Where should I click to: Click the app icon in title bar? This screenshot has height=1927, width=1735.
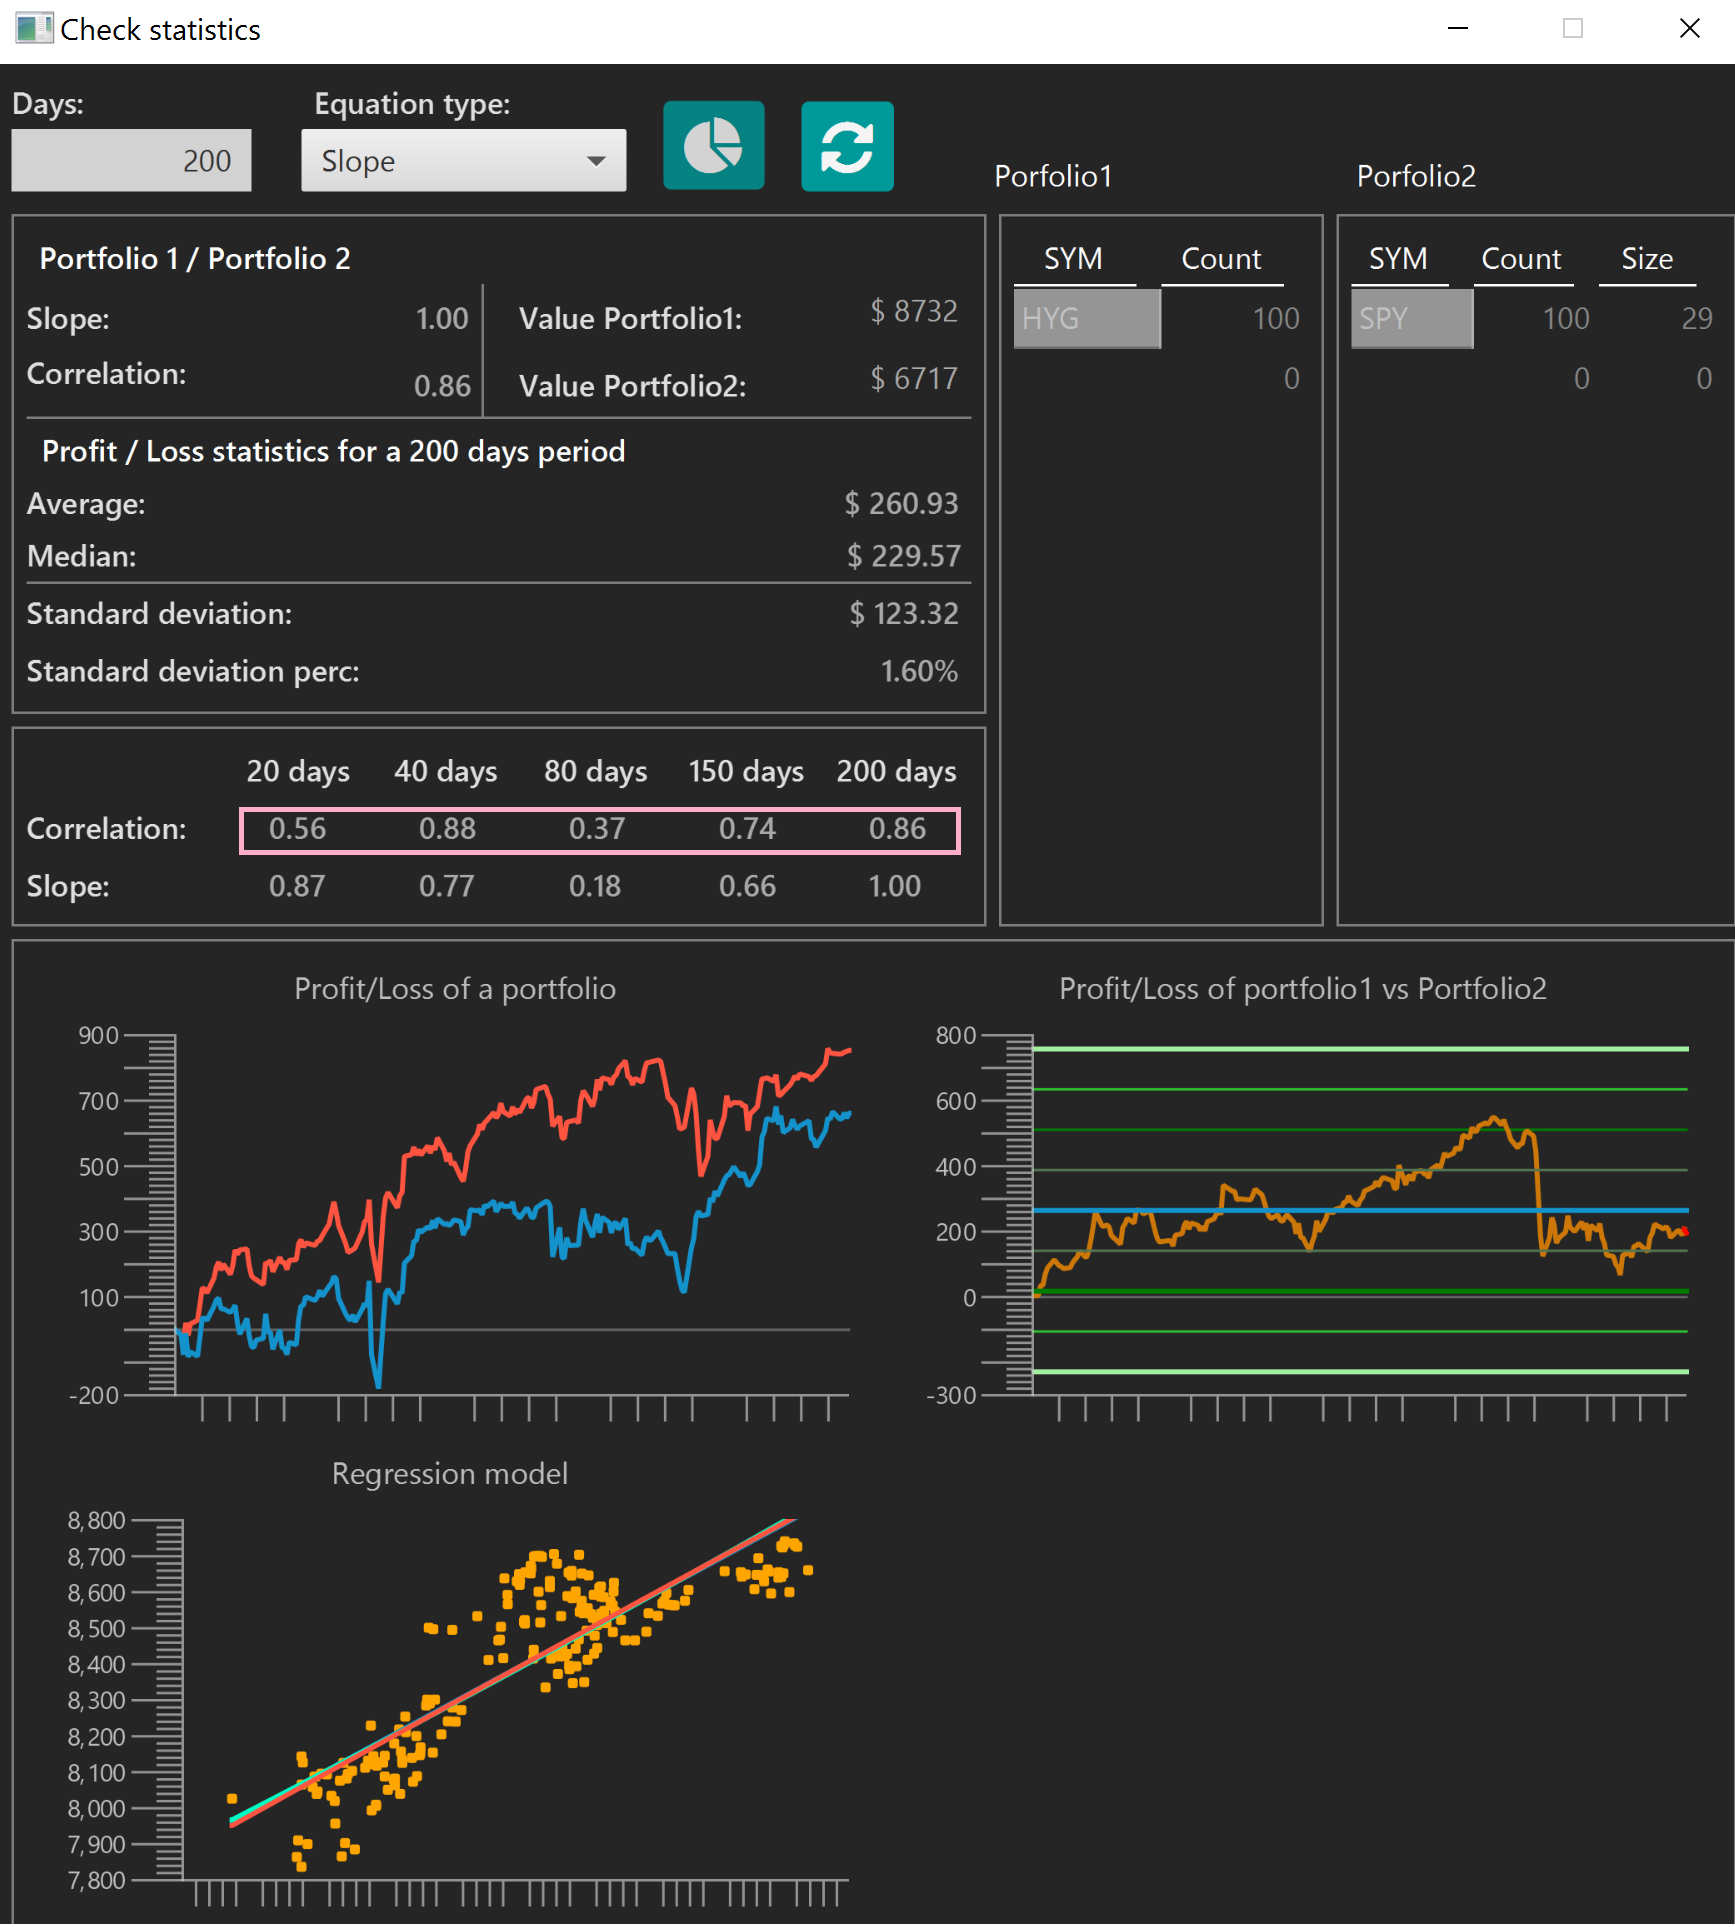coord(33,28)
